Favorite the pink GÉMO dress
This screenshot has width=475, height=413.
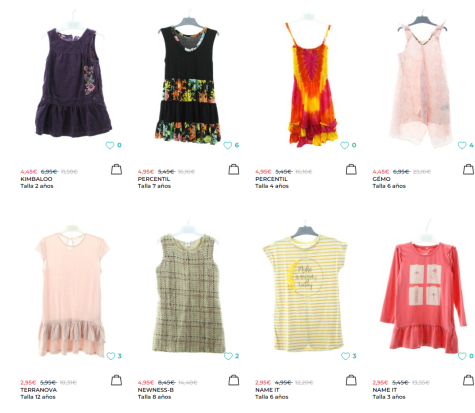pyautogui.click(x=462, y=145)
